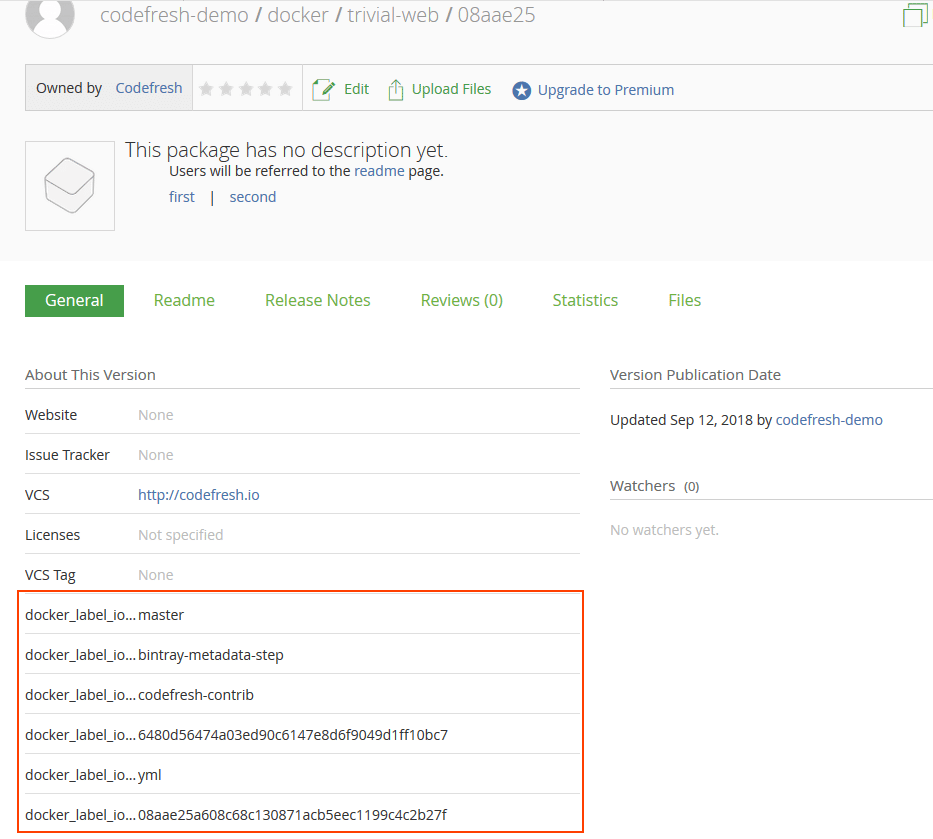
Task: Click the package box placeholder image
Action: [x=70, y=186]
